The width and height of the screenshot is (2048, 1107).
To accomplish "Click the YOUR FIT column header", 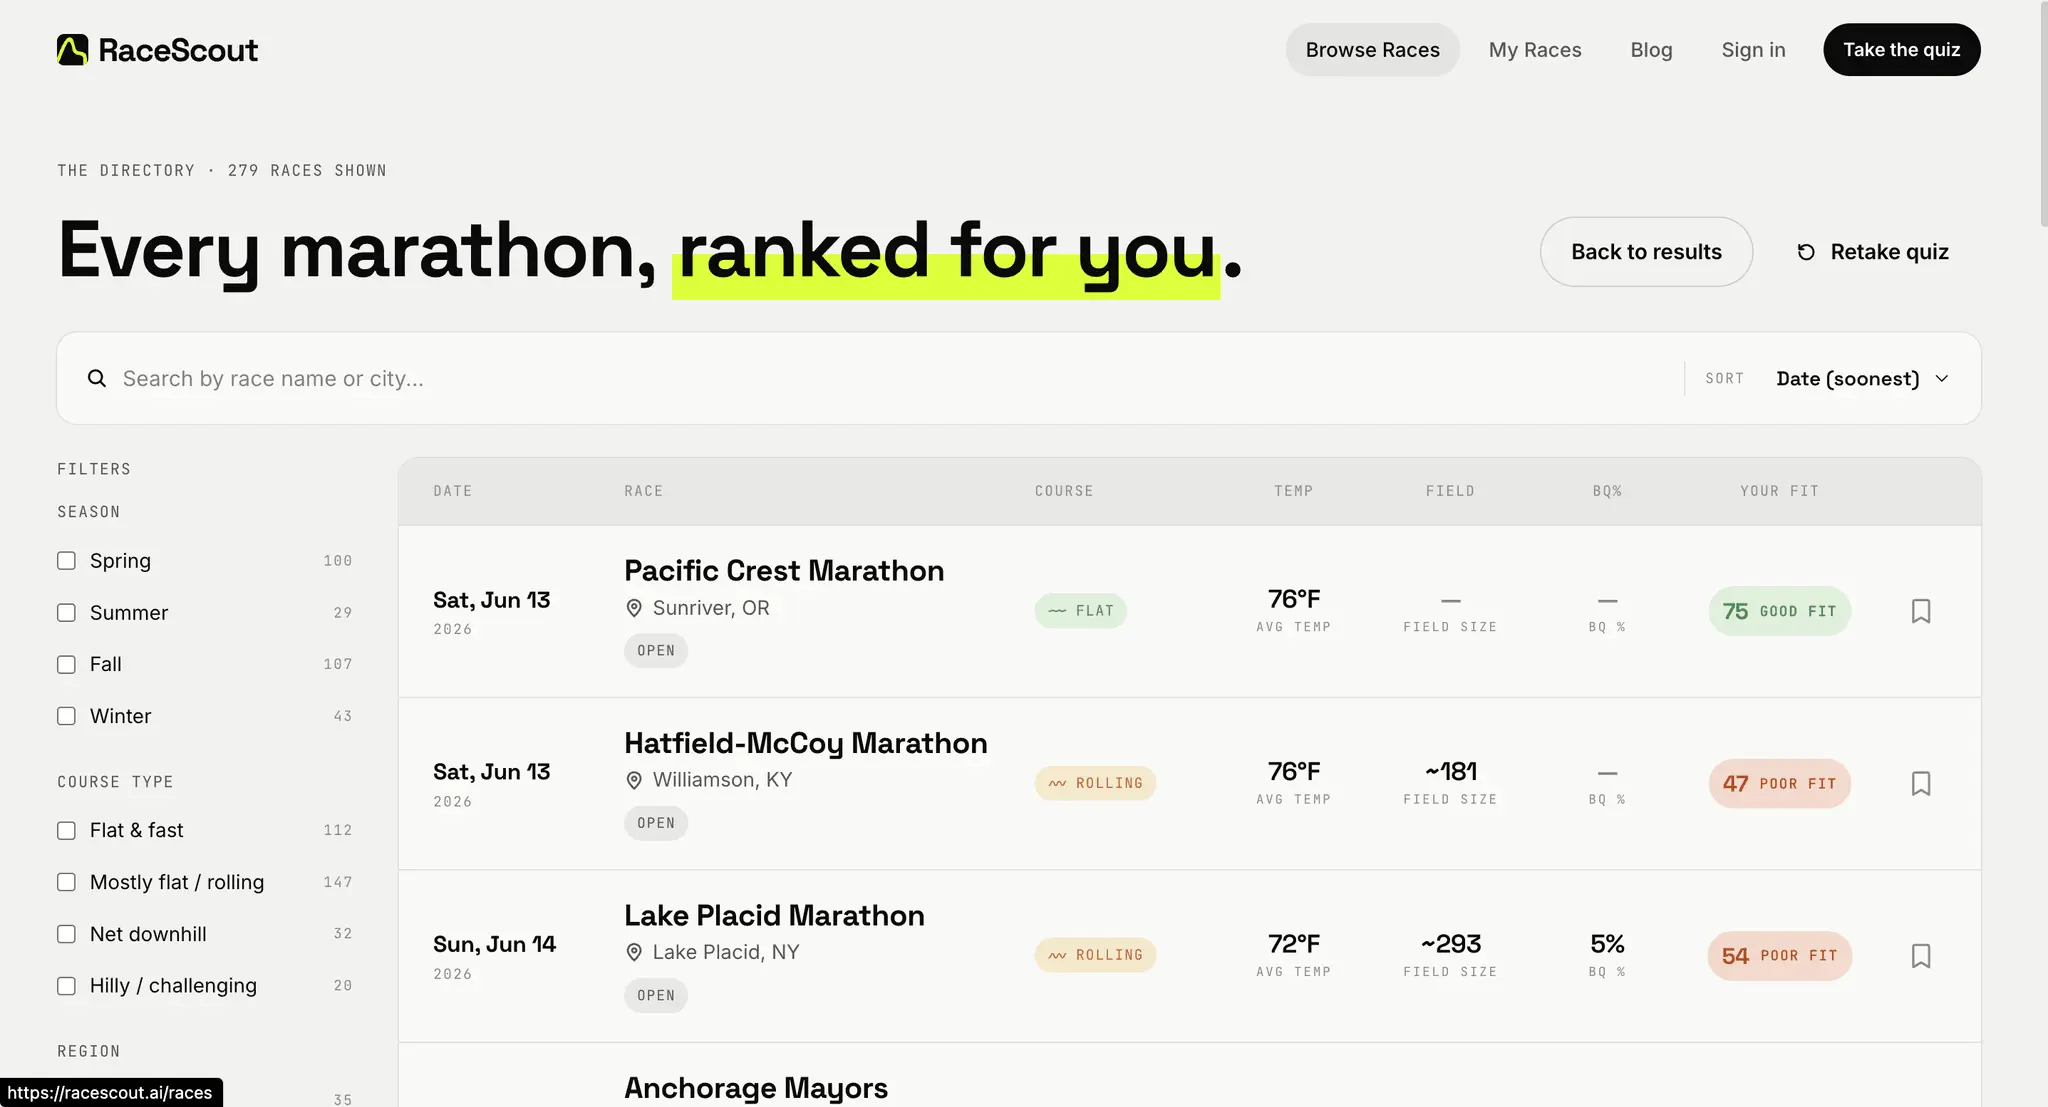I will [1779, 491].
